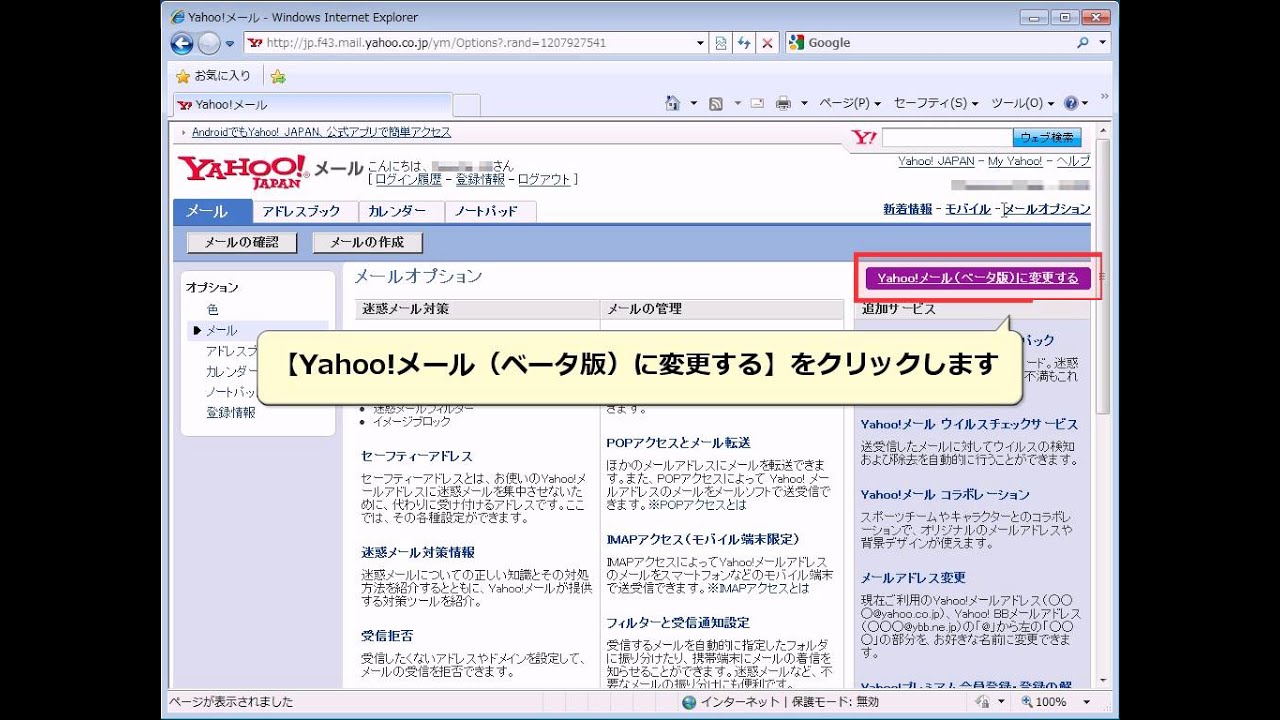
Task: Select the Yahoo!メール browser tab
Action: 312,104
